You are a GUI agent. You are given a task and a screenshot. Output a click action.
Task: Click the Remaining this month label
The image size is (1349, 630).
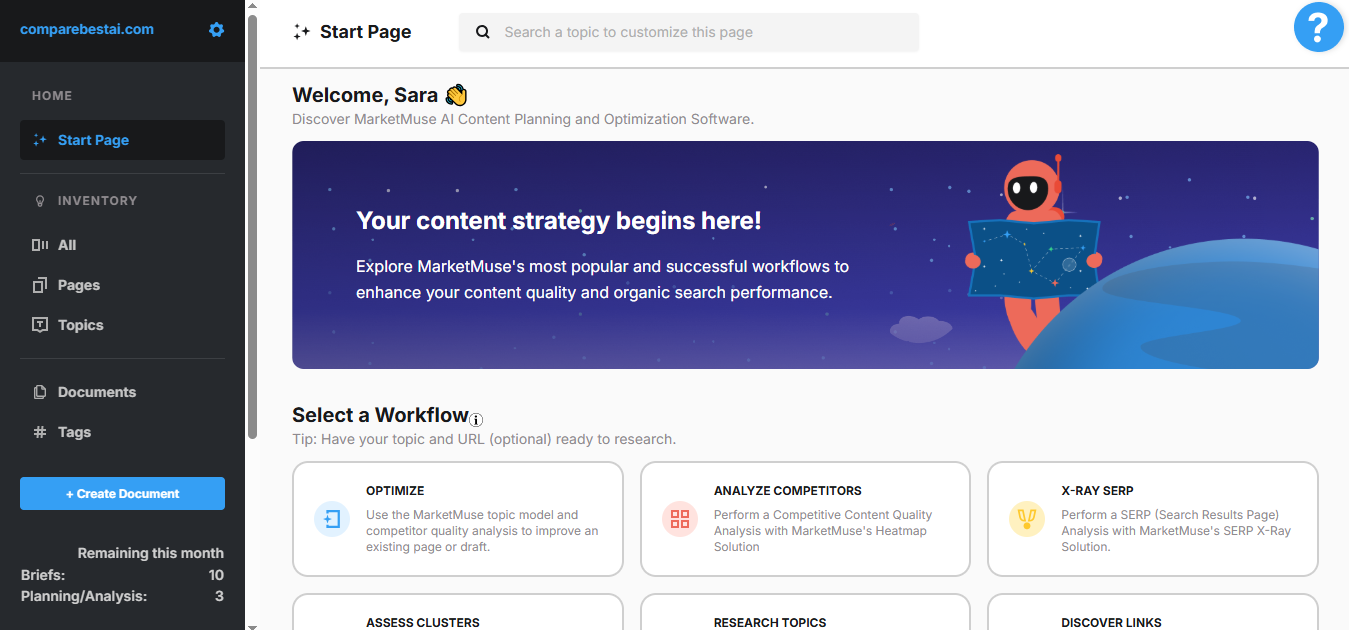coord(151,553)
